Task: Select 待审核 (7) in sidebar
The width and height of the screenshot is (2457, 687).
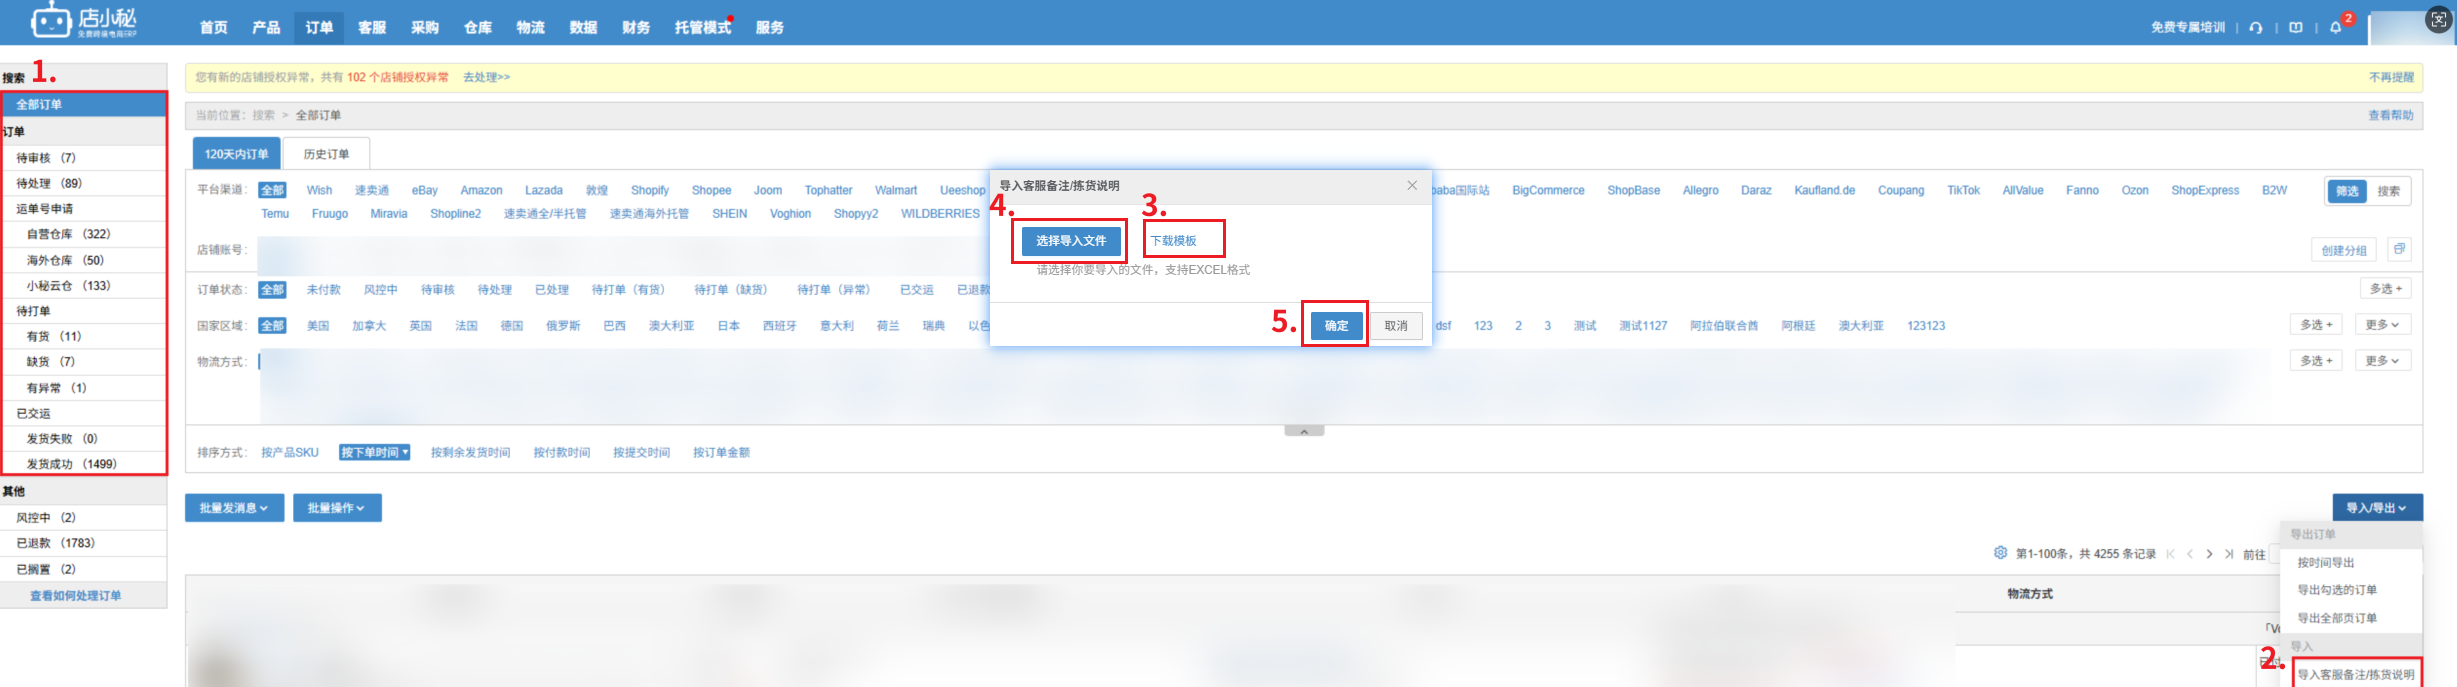Action: point(84,158)
